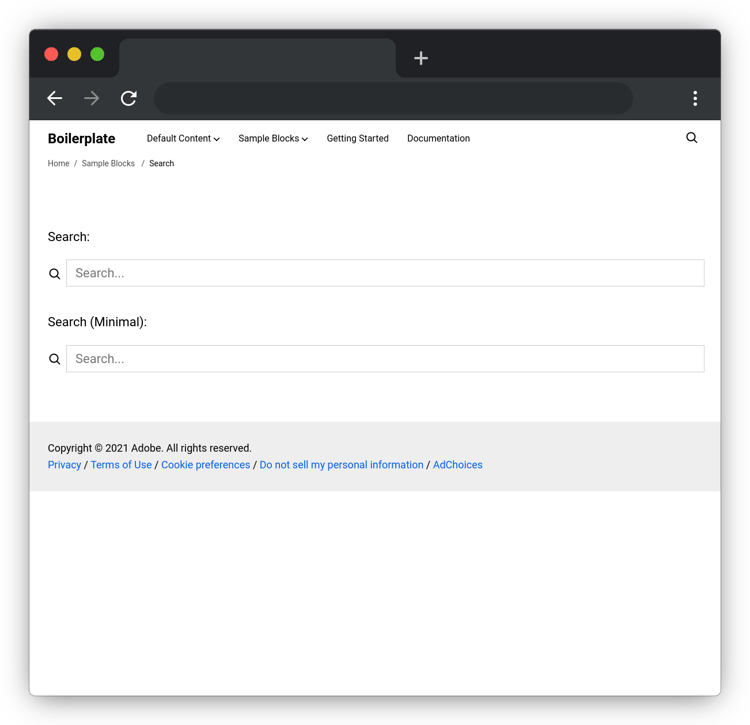Open Sample Blocks breadcrumb link
Image resolution: width=750 pixels, height=725 pixels.
tap(108, 164)
